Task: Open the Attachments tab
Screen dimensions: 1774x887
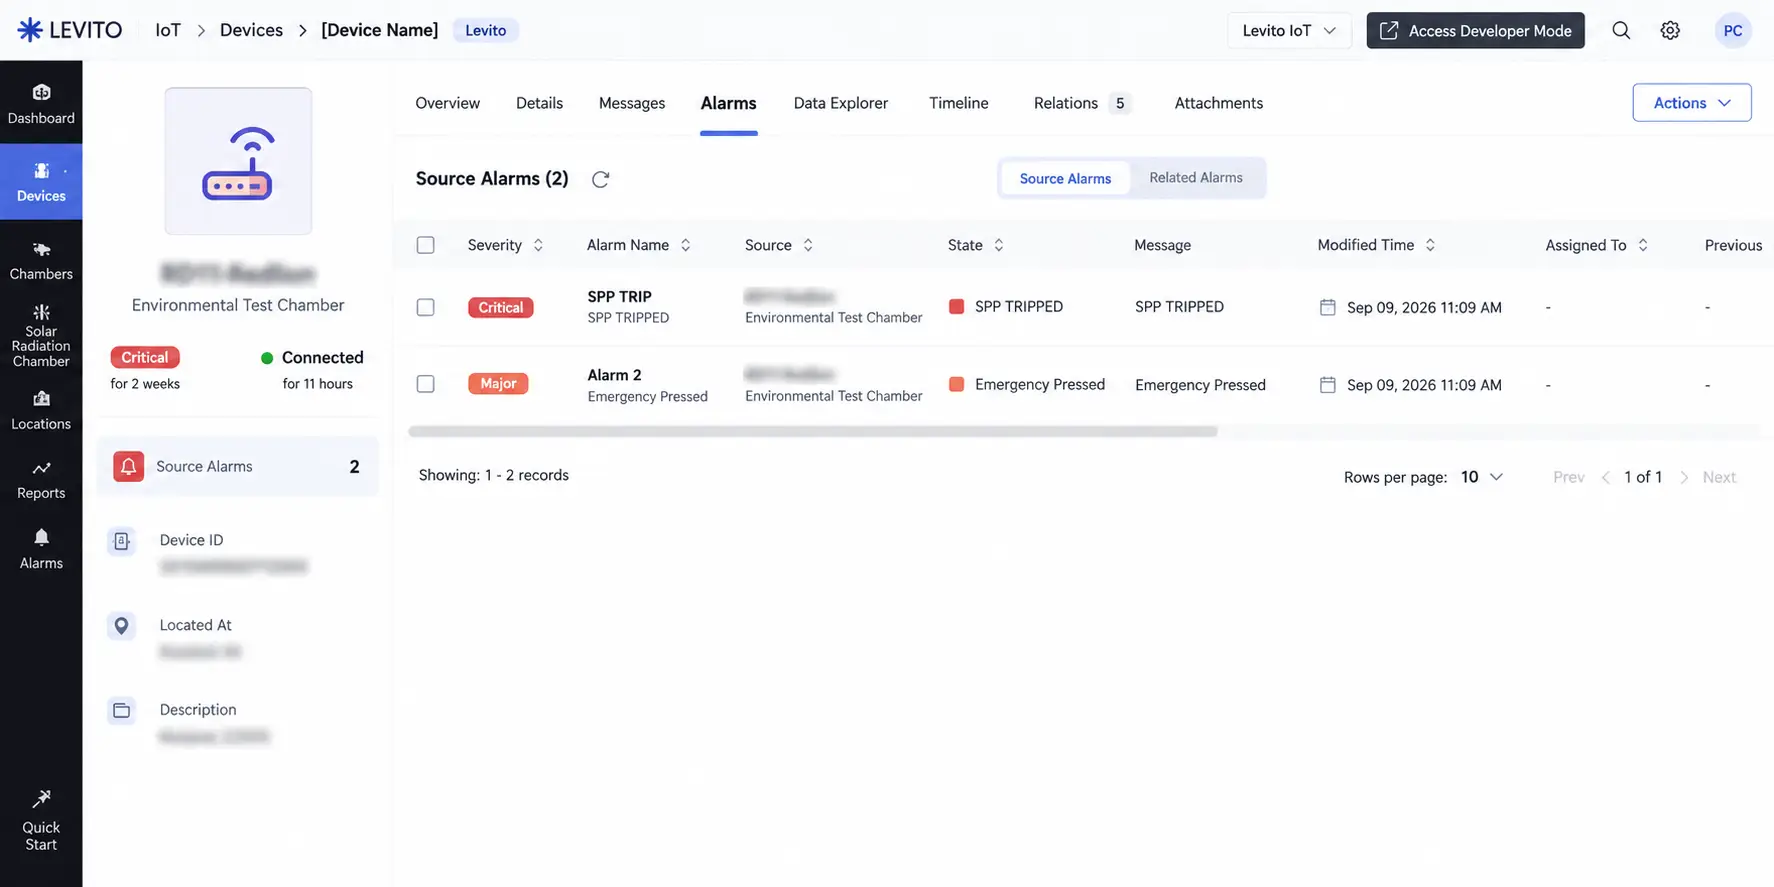Action: pyautogui.click(x=1218, y=103)
